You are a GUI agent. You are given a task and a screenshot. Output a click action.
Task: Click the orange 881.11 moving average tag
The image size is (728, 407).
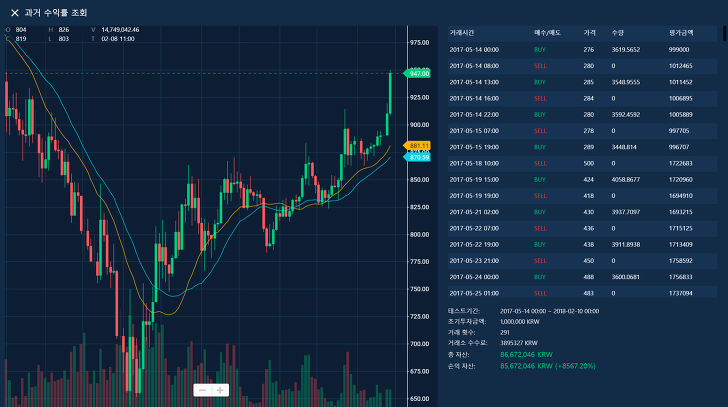click(x=418, y=146)
